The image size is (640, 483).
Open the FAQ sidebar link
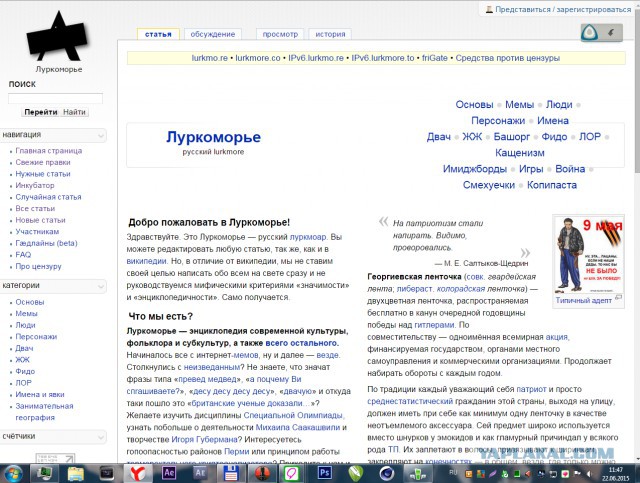tap(23, 254)
